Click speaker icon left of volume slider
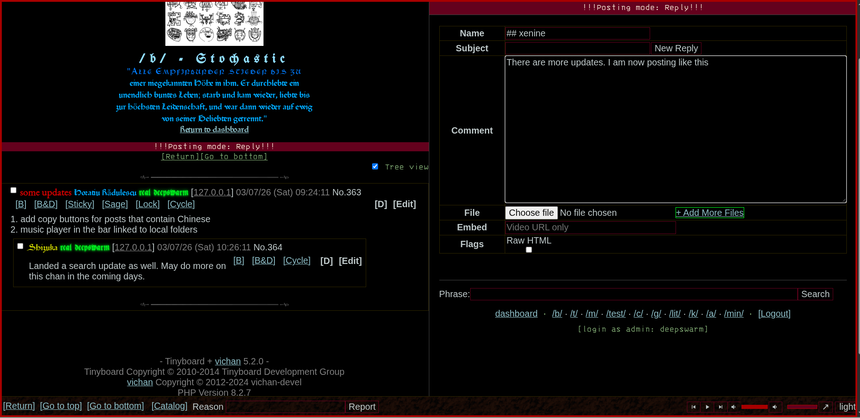The height and width of the screenshot is (418, 860). click(733, 407)
